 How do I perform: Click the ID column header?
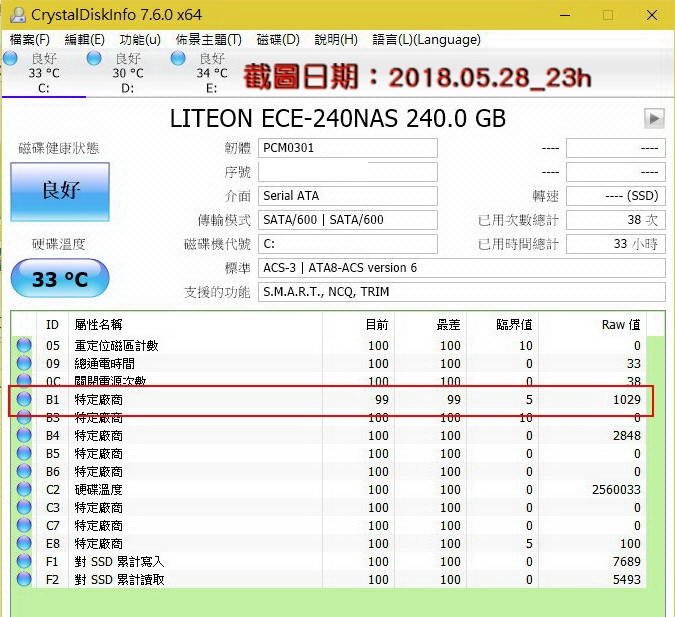[53, 325]
